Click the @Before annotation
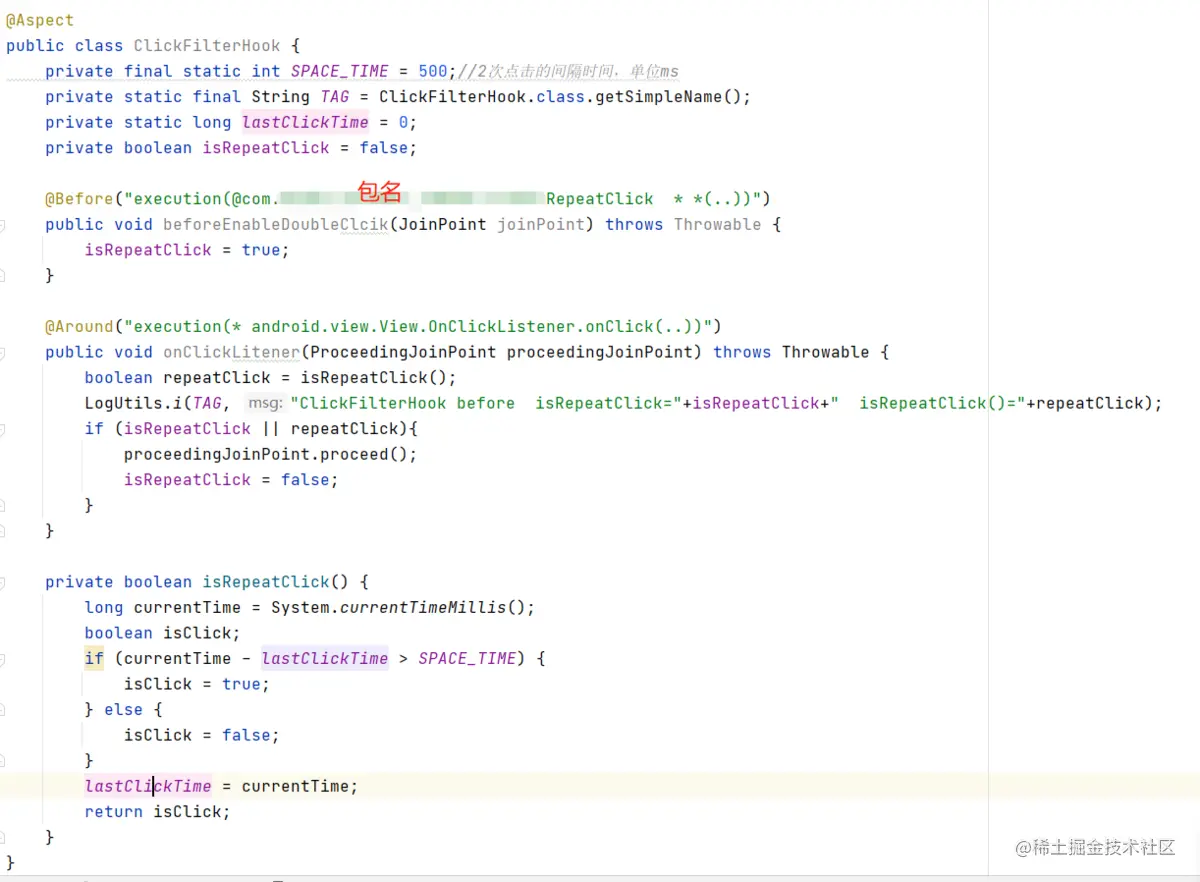This screenshot has height=882, width=1200. (x=79, y=199)
